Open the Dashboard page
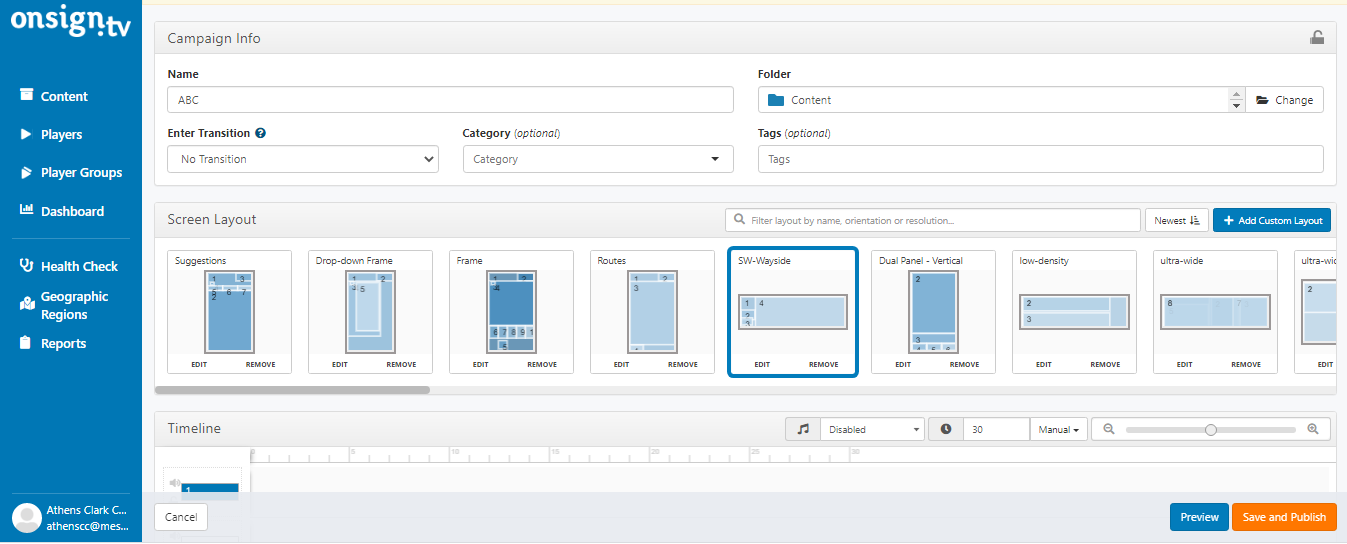The image size is (1347, 544). coord(72,211)
